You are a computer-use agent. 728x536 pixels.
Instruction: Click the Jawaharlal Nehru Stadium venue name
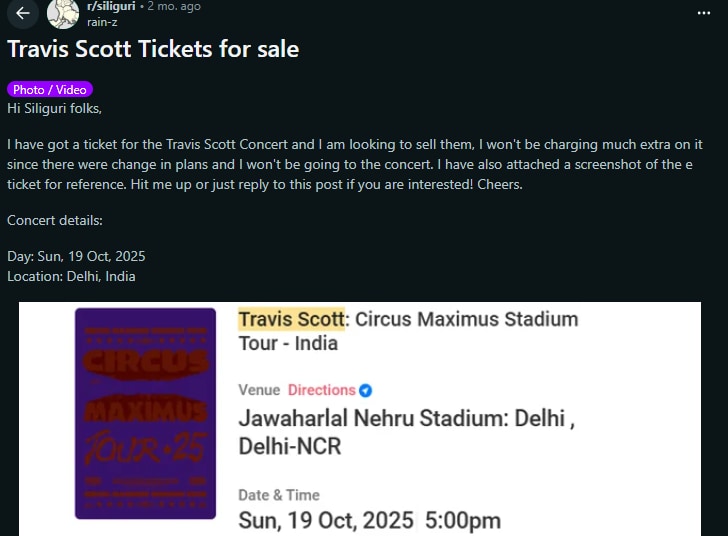click(x=405, y=431)
